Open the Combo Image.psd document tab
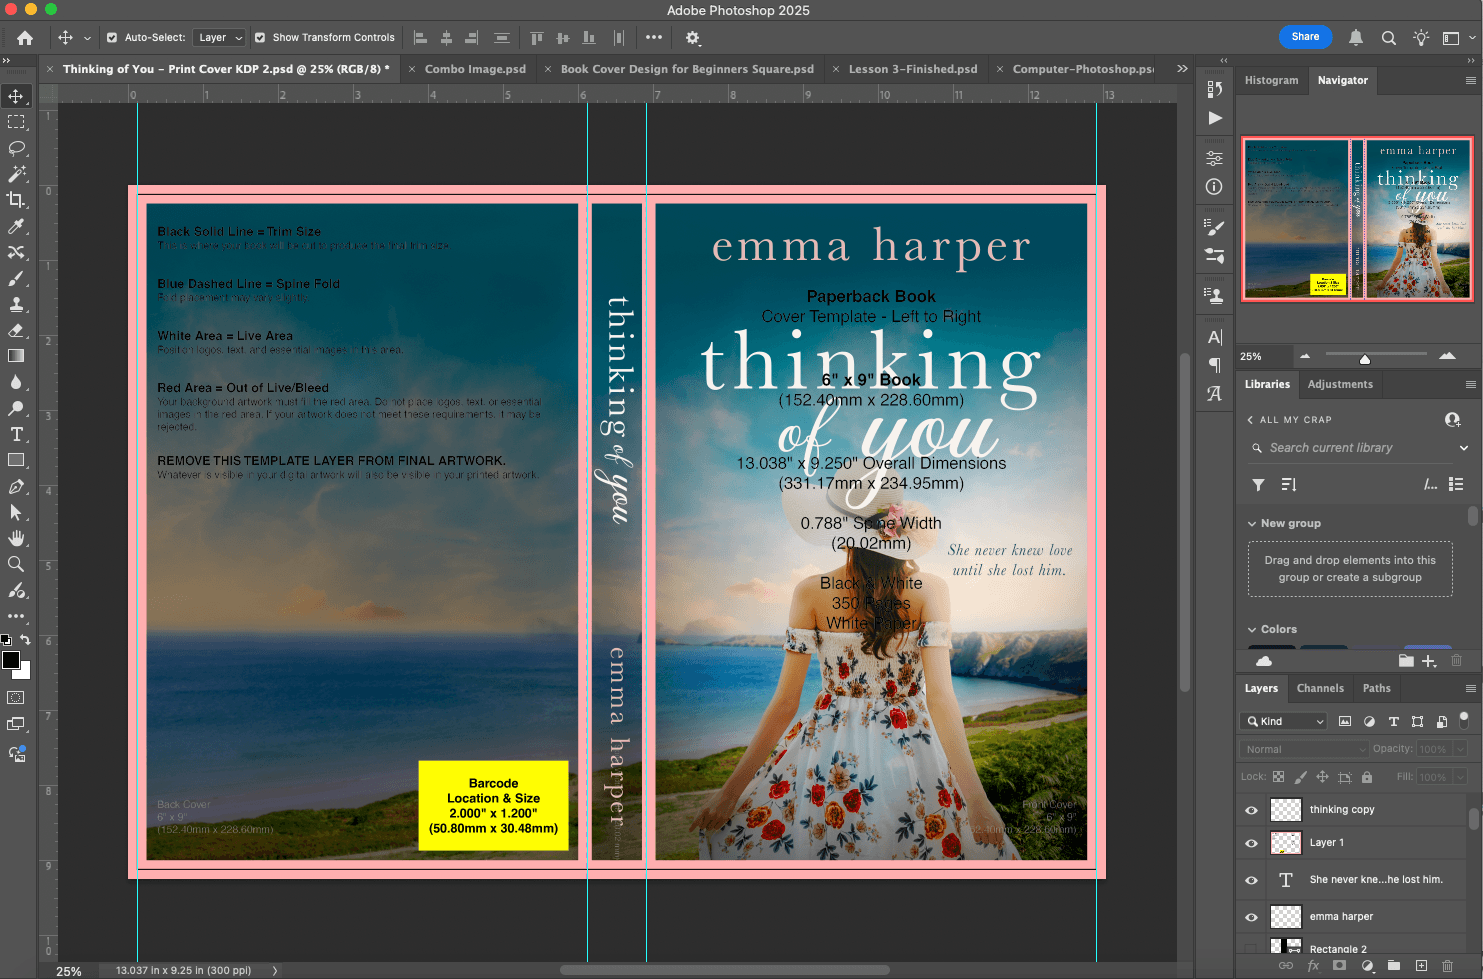This screenshot has width=1483, height=979. 475,69
